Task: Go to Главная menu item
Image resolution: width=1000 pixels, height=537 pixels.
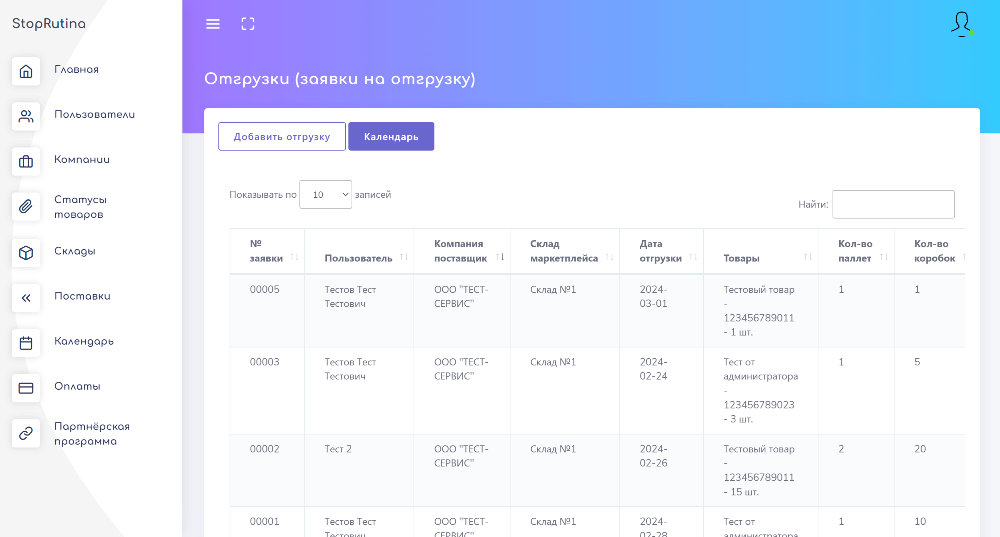Action: (x=77, y=70)
